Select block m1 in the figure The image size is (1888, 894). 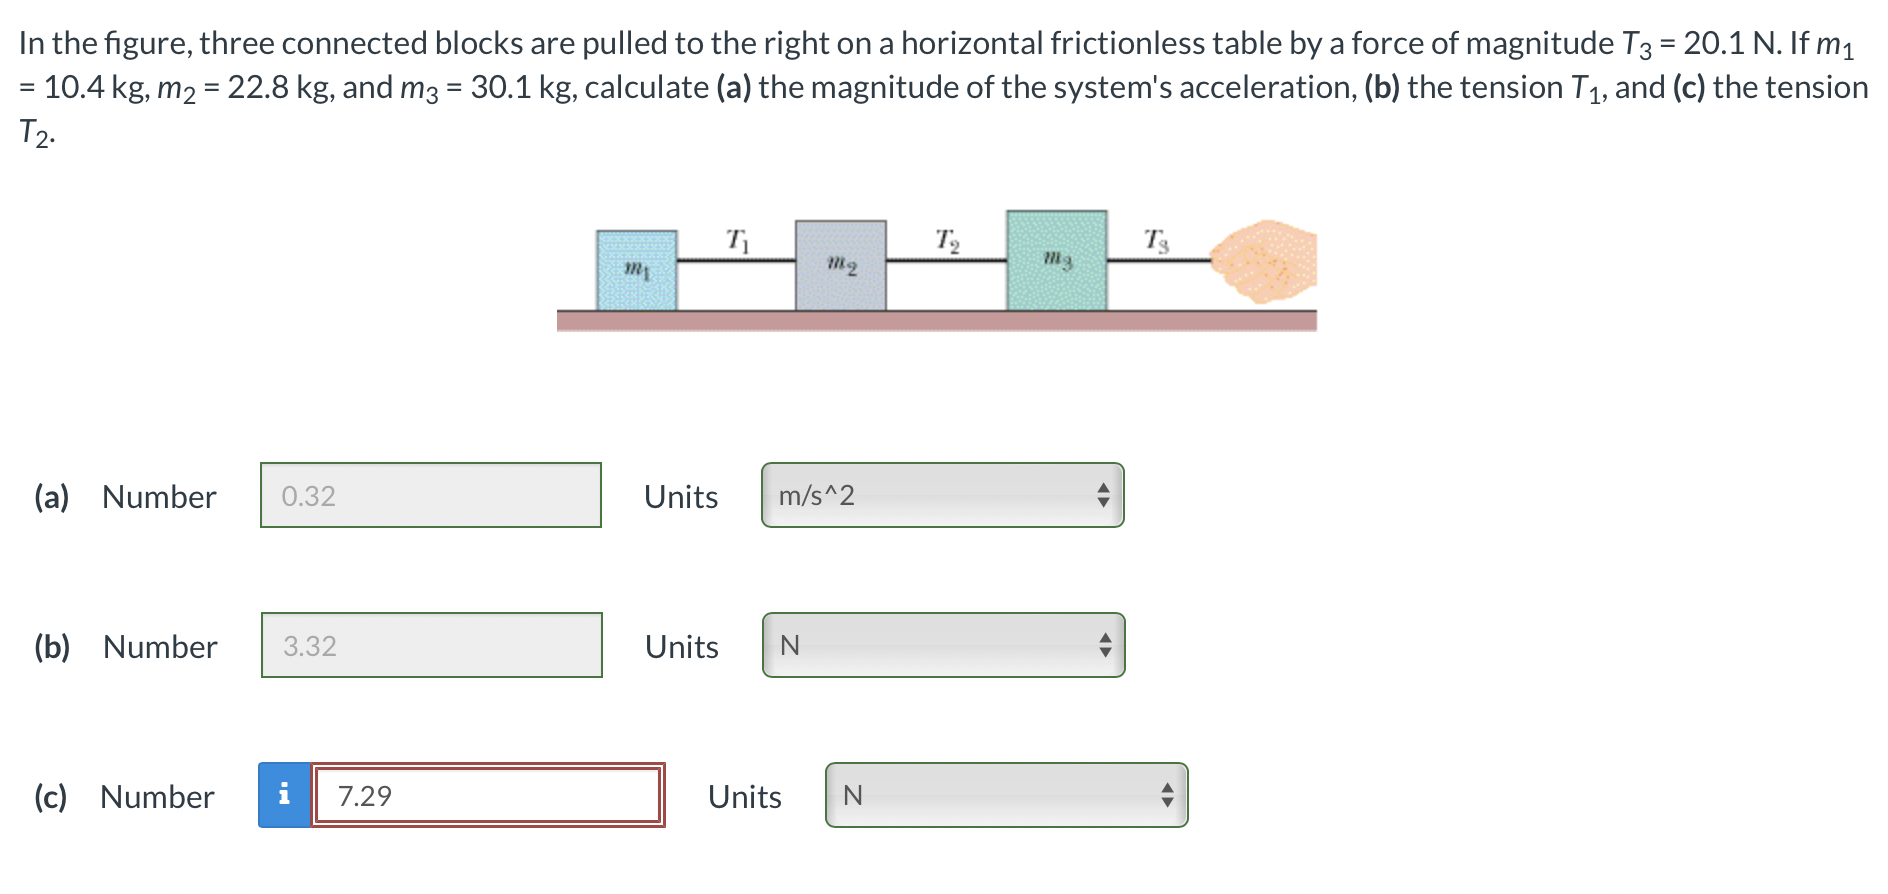point(637,268)
